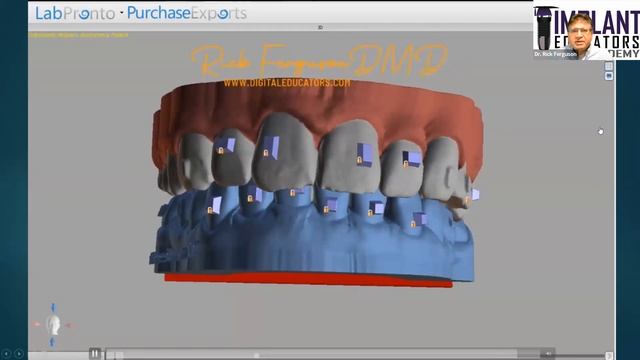Toggle lock on the upper left central incisor

point(266,153)
